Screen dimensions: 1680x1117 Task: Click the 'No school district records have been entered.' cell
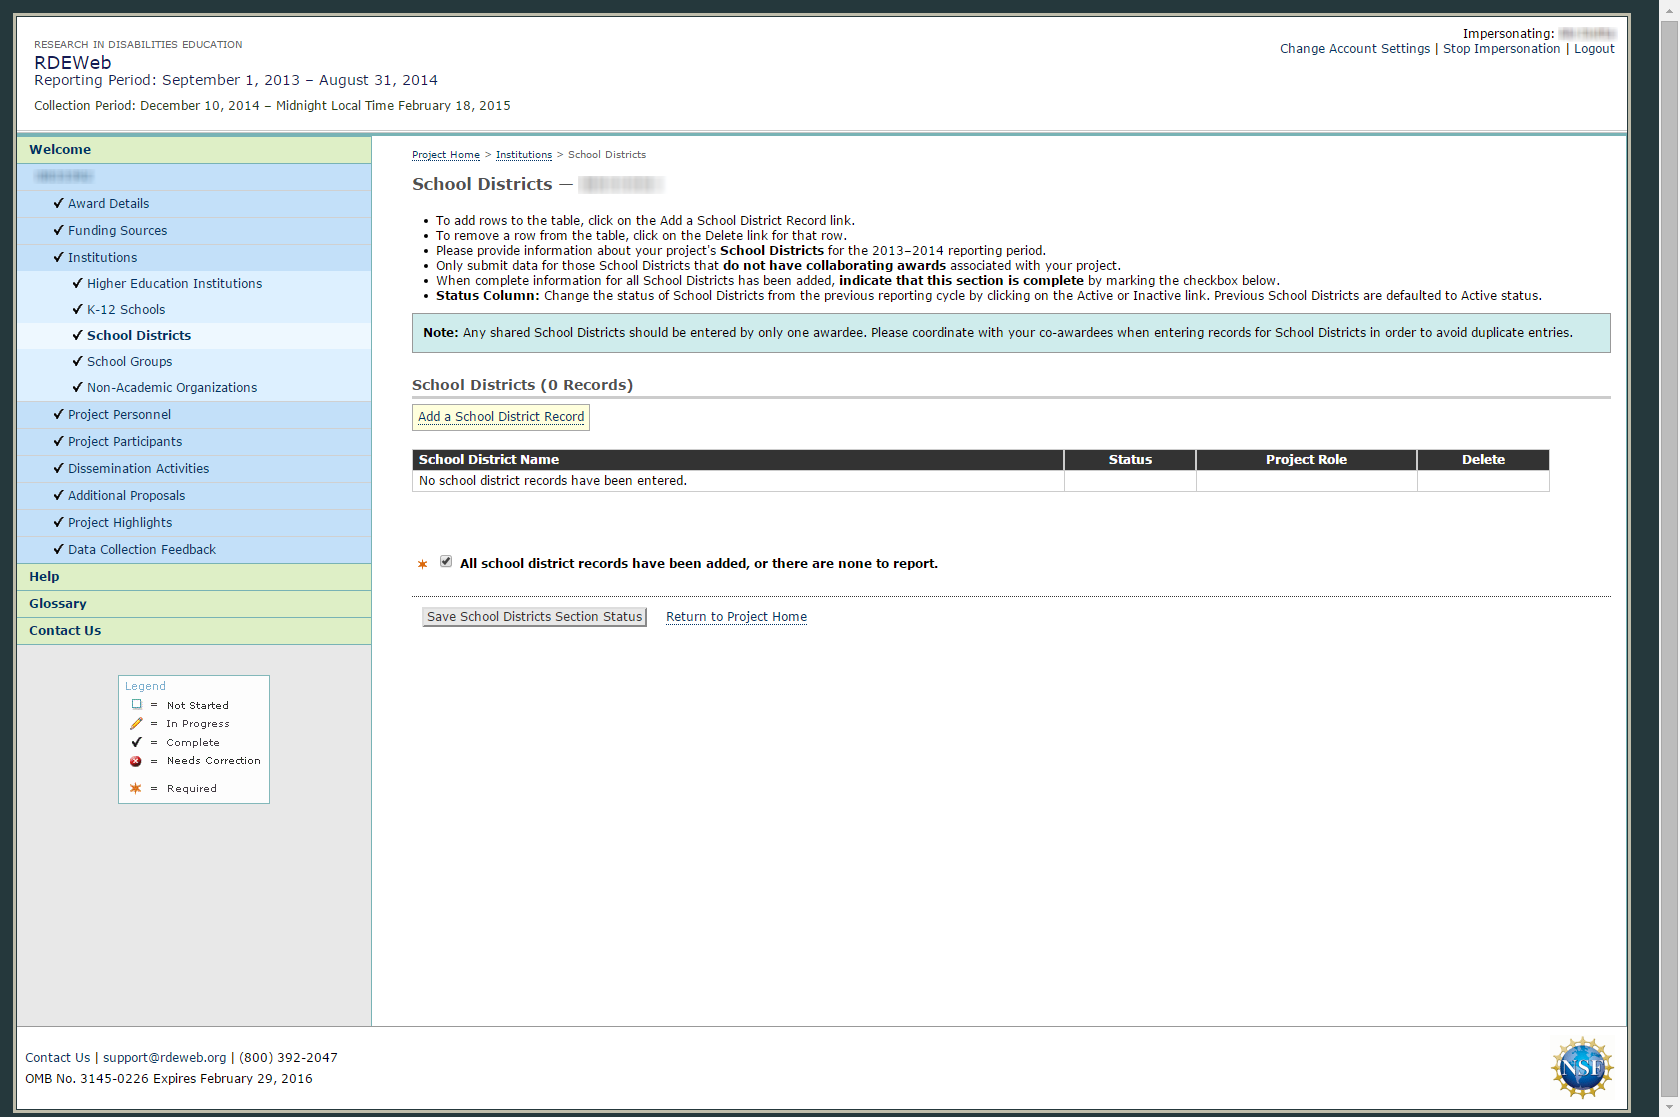pyautogui.click(x=738, y=481)
